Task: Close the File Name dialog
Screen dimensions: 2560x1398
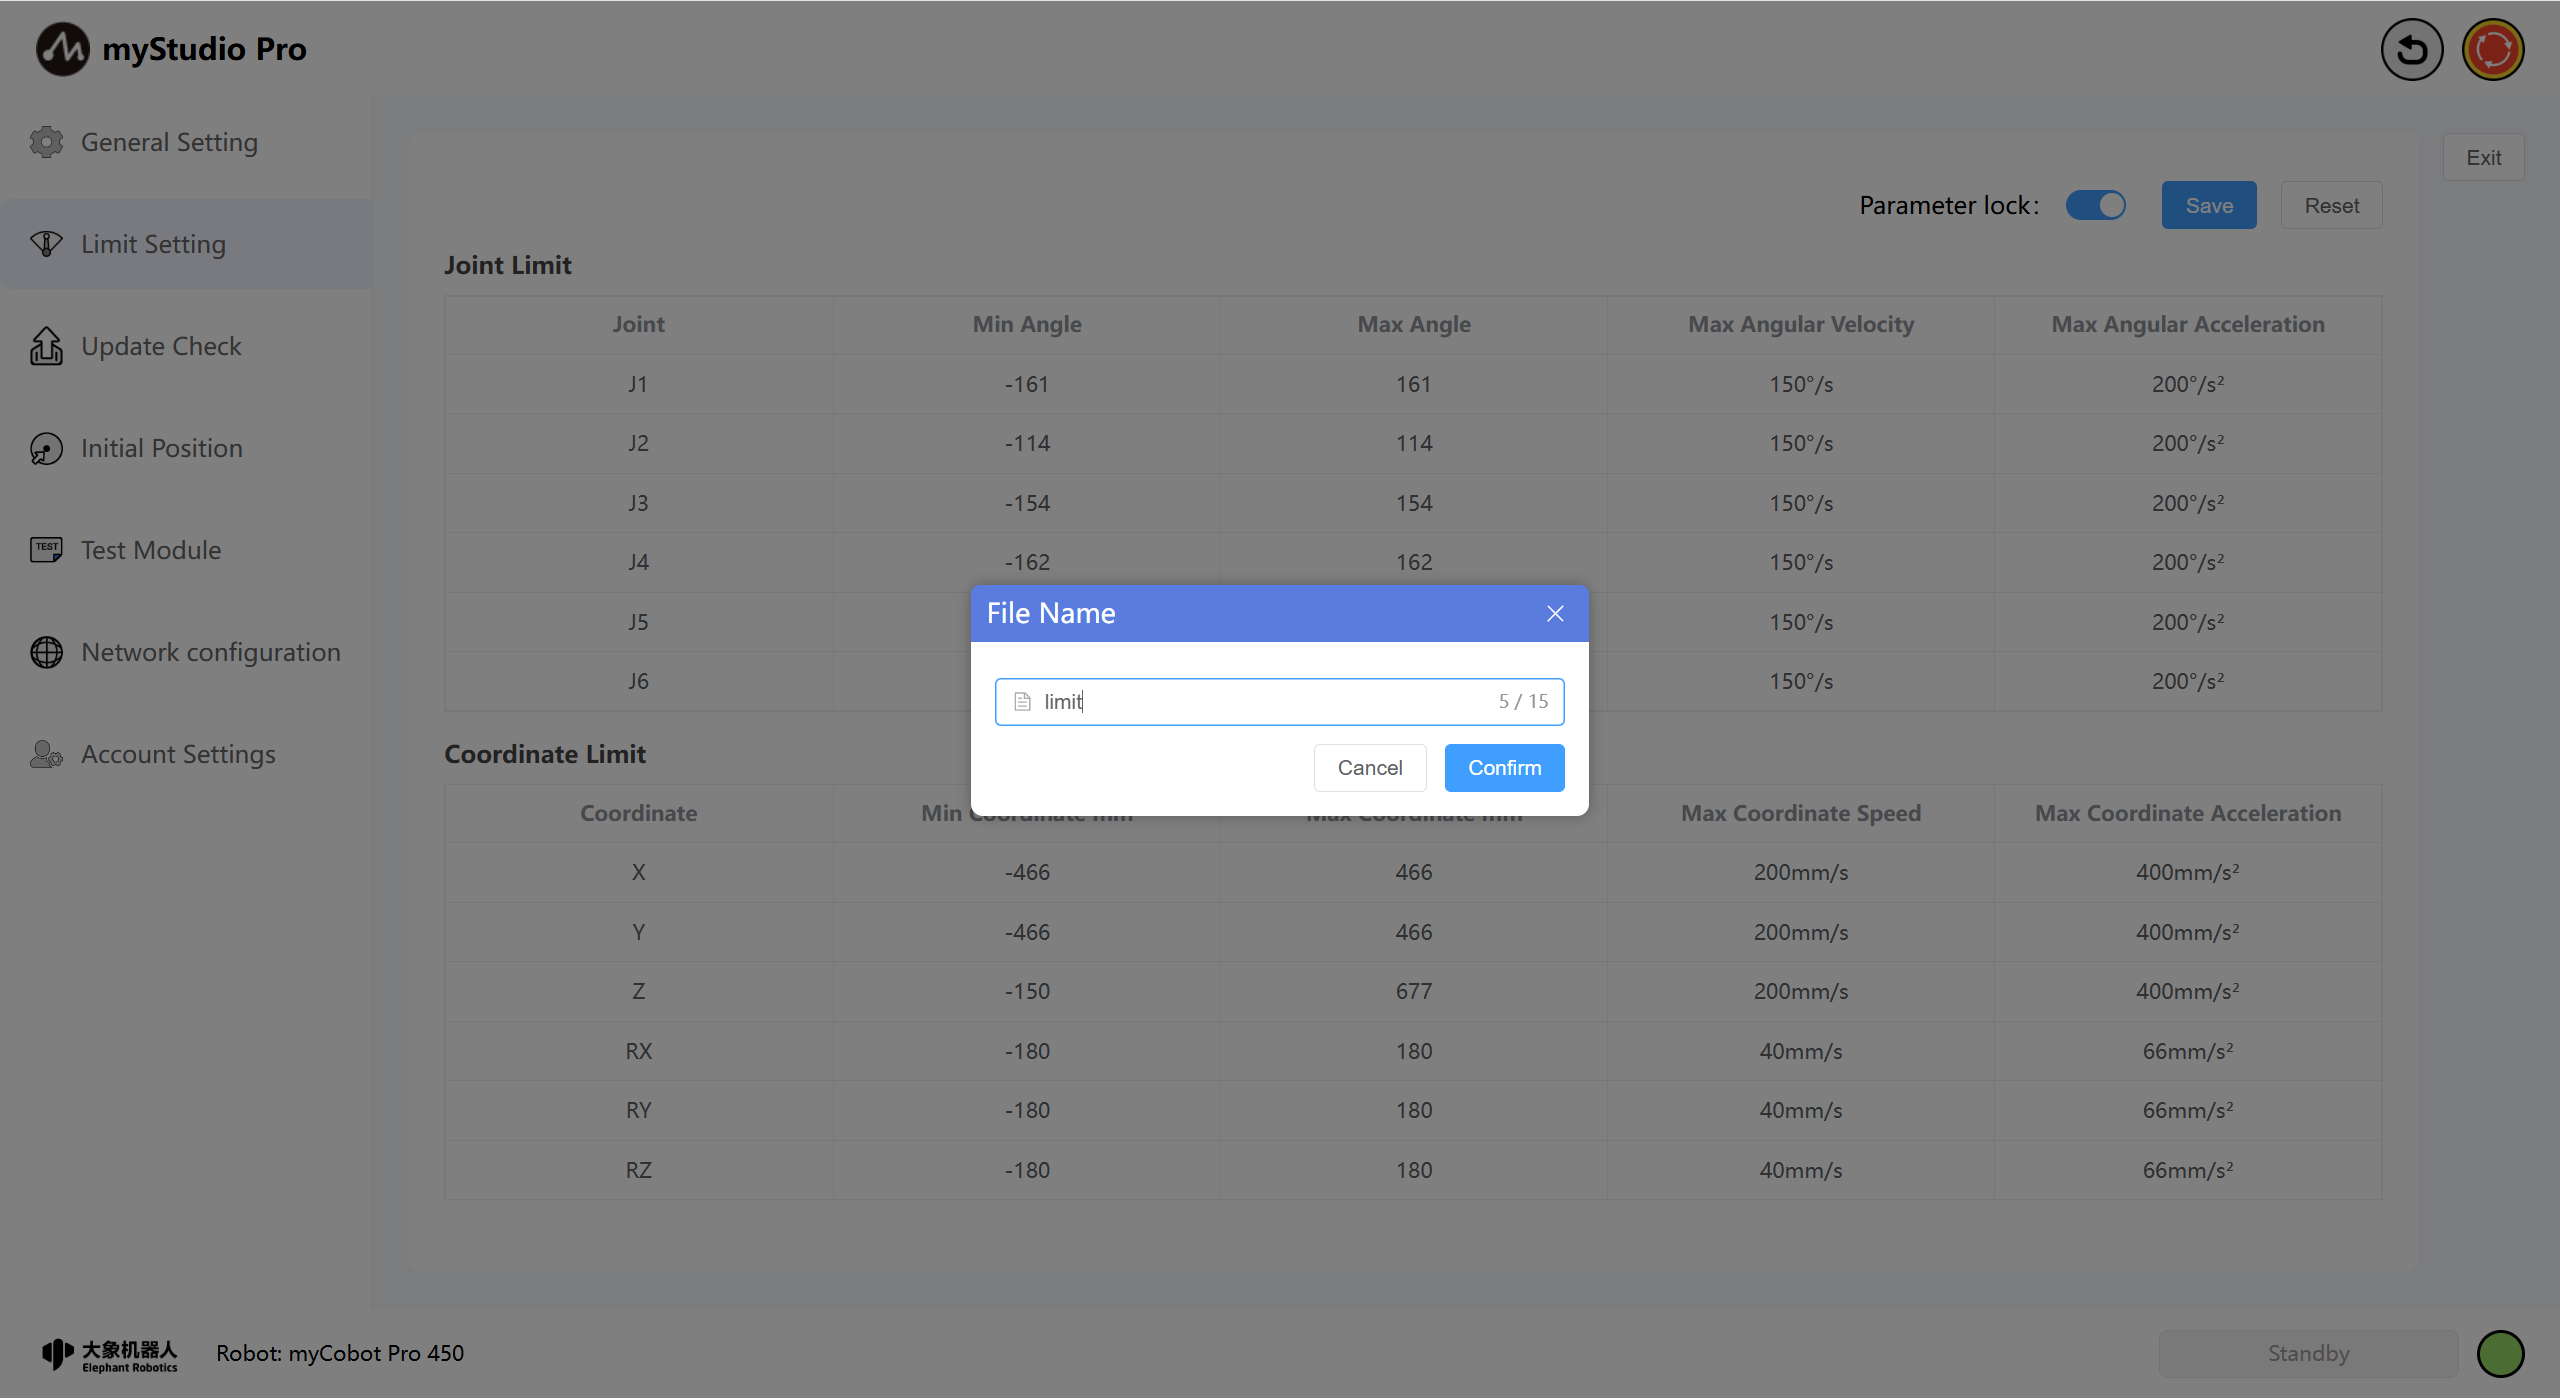Action: pyautogui.click(x=1554, y=614)
